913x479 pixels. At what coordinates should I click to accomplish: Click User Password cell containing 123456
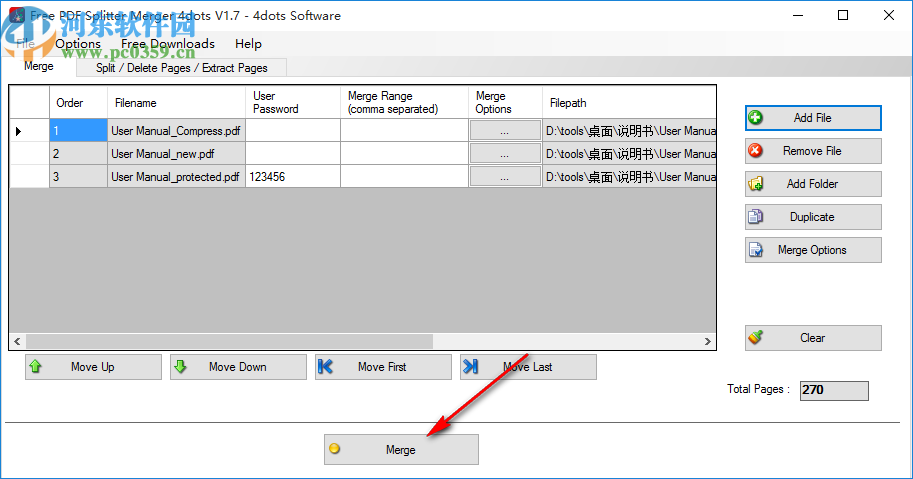[293, 176]
